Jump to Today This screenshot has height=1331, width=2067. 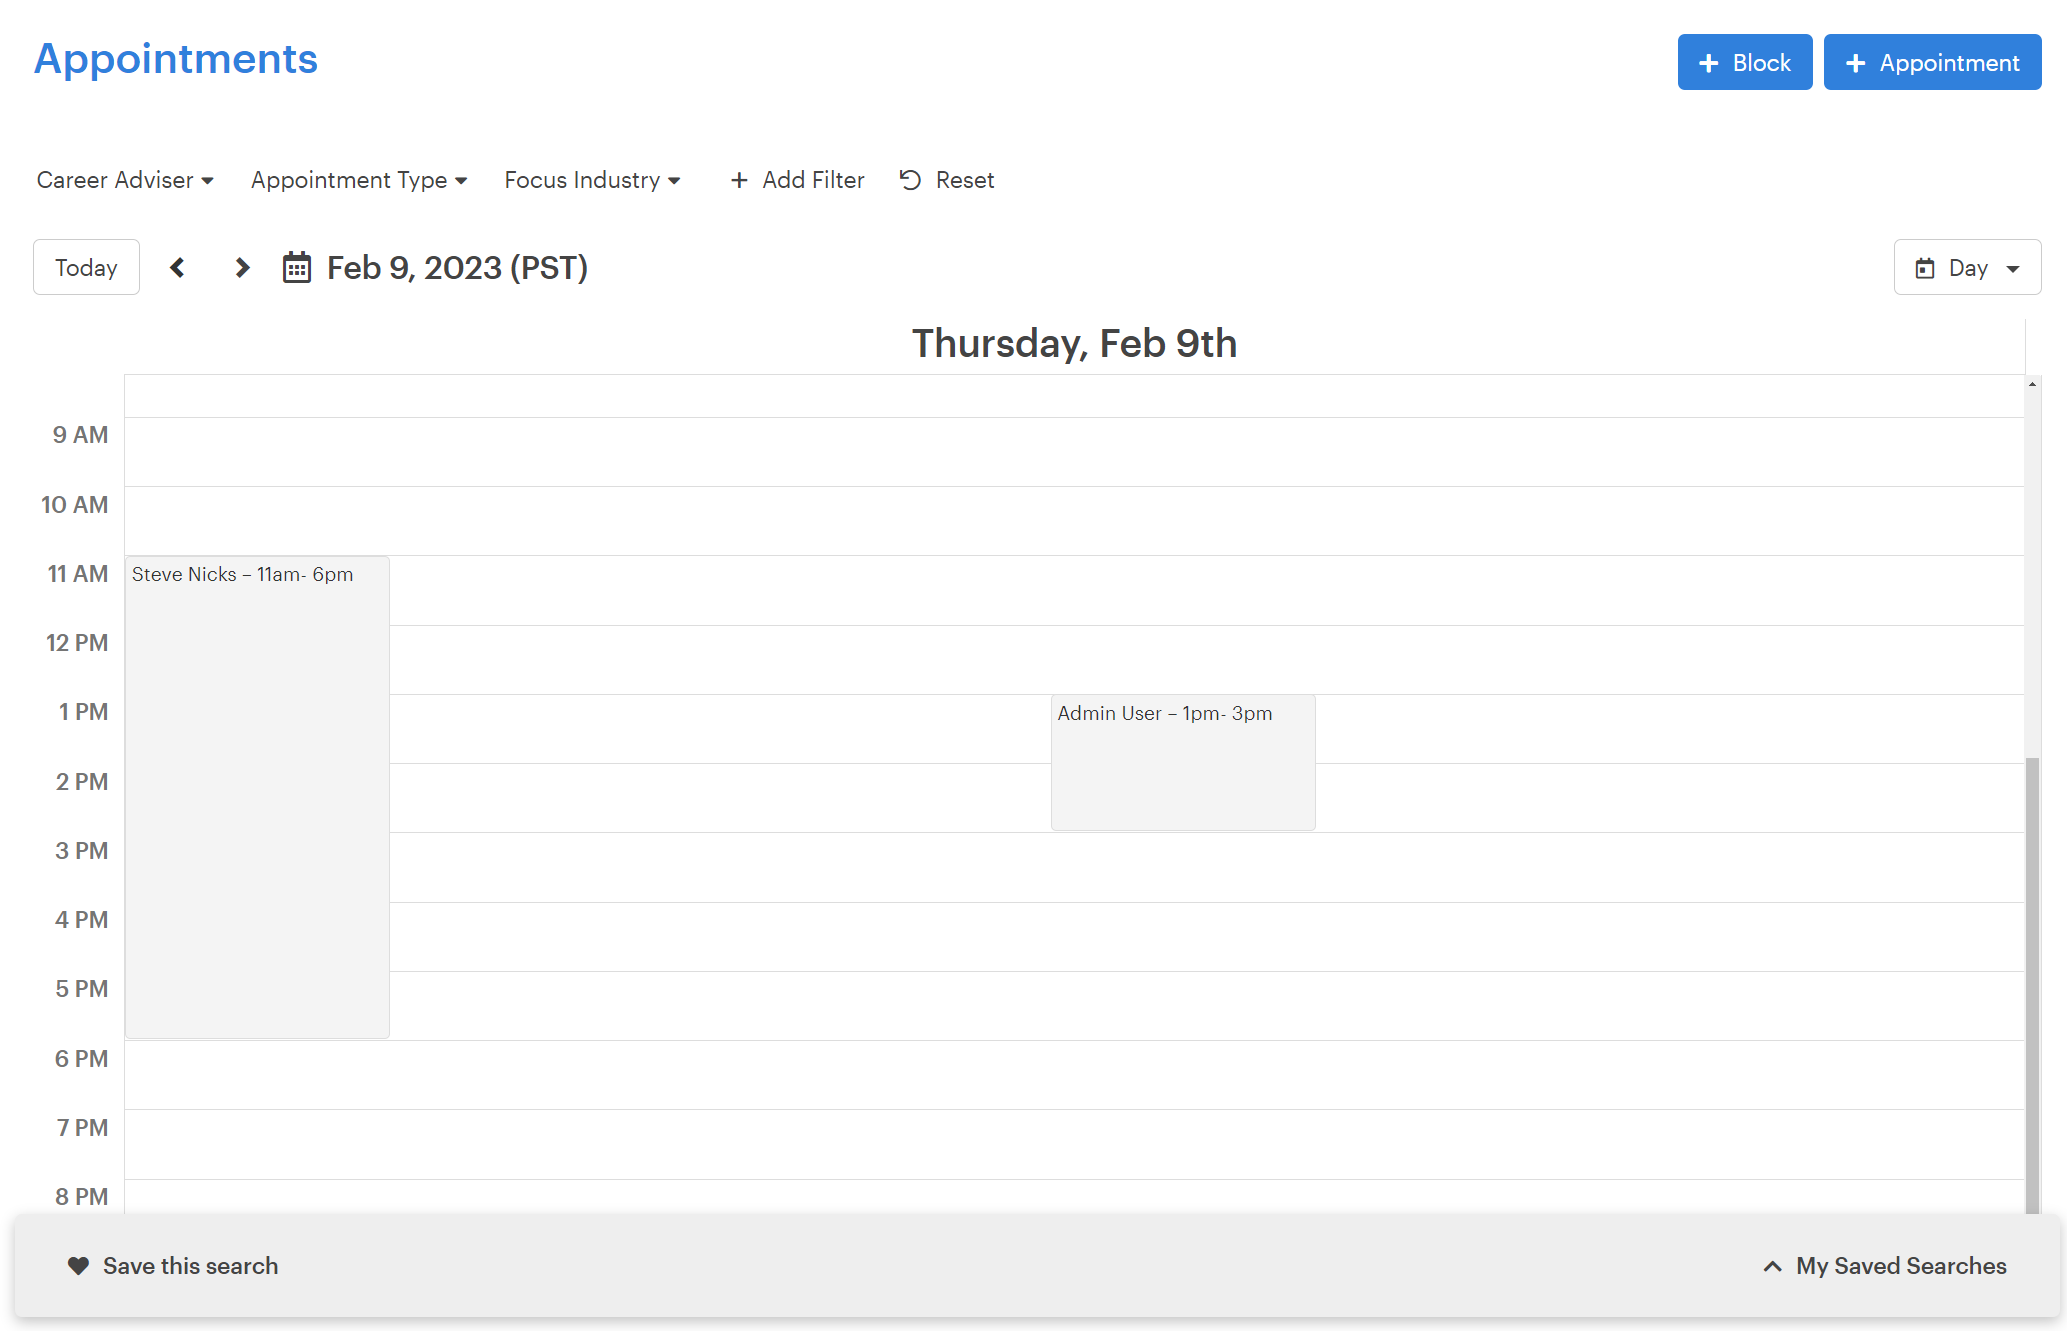(86, 268)
